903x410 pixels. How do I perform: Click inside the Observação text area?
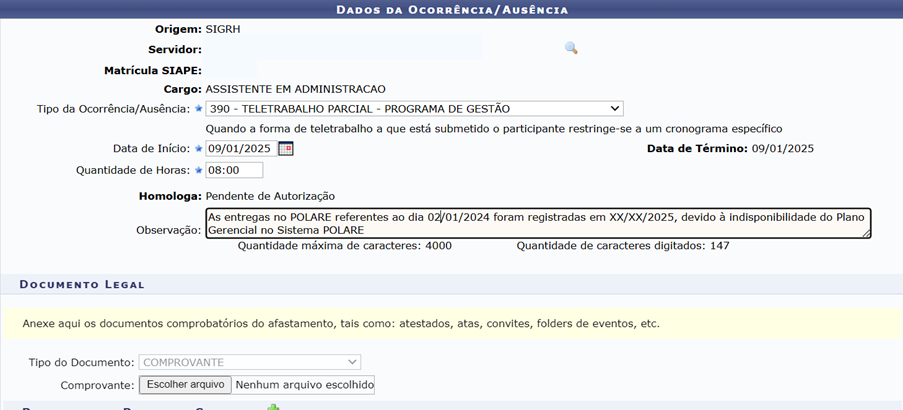[x=537, y=223]
